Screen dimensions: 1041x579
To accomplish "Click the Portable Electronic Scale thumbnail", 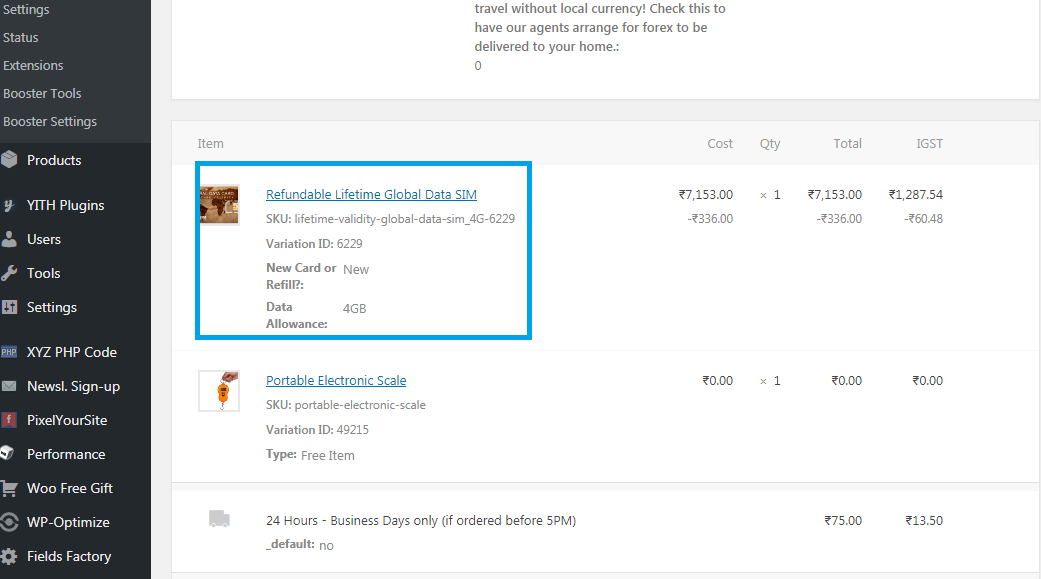I will click(219, 390).
